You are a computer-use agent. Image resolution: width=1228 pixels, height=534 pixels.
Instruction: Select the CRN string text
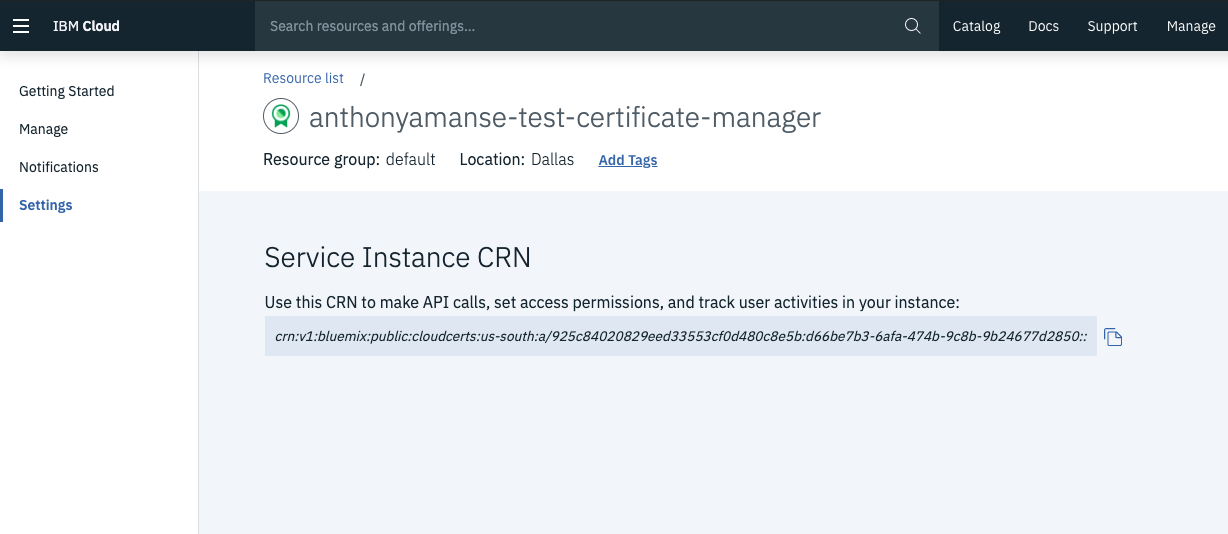680,337
